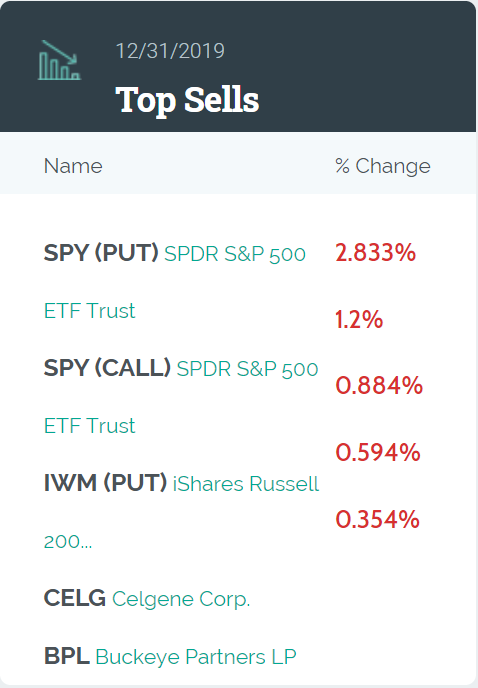The width and height of the screenshot is (478, 688).
Task: Click the declining bar chart icon
Action: pyautogui.click(x=59, y=60)
